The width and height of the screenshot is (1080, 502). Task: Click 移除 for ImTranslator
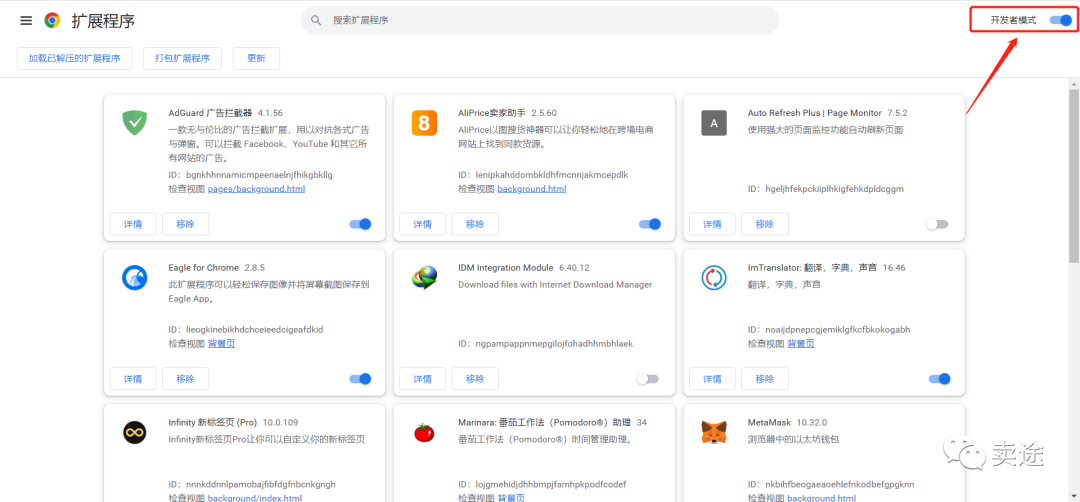click(765, 379)
